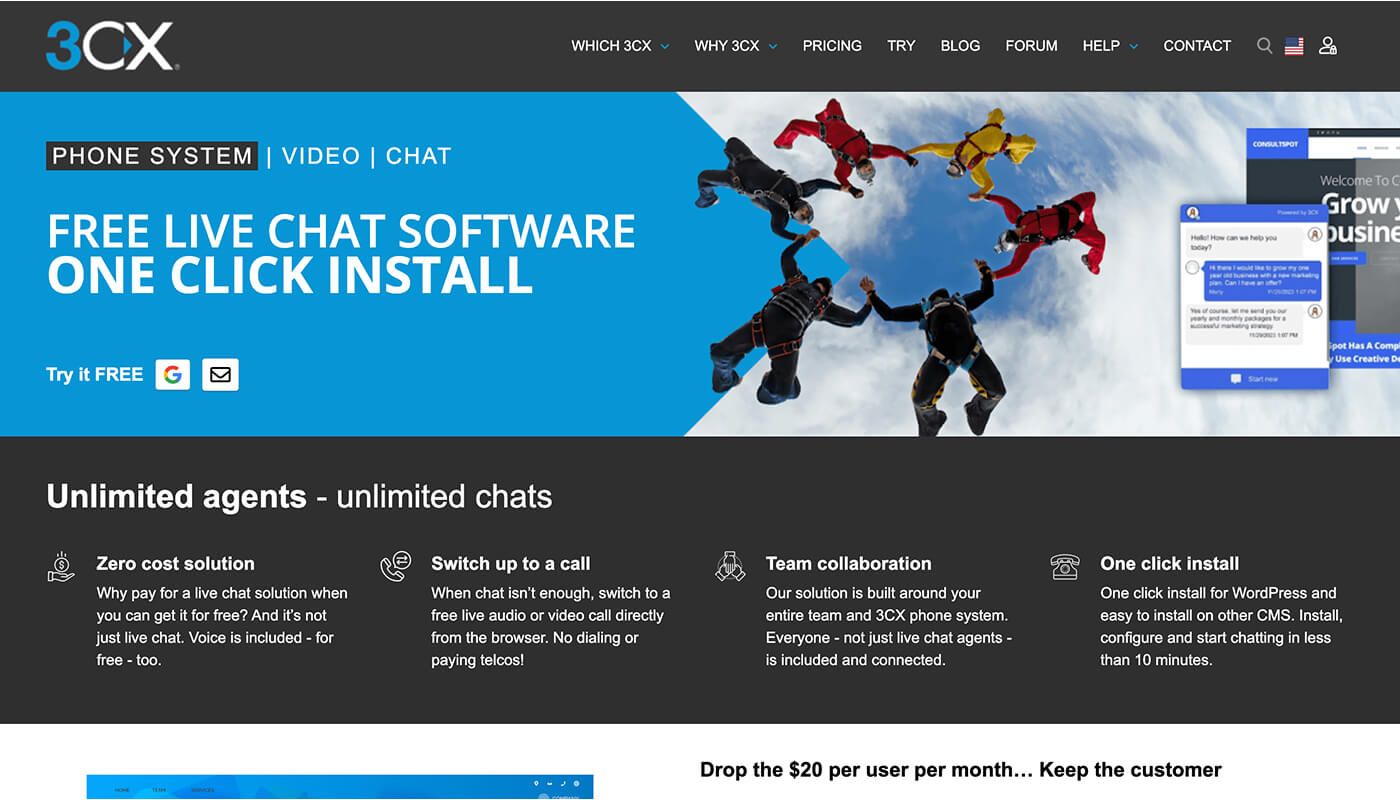The image size is (1400, 800).
Task: Select the VIDEO tab
Action: 321,156
